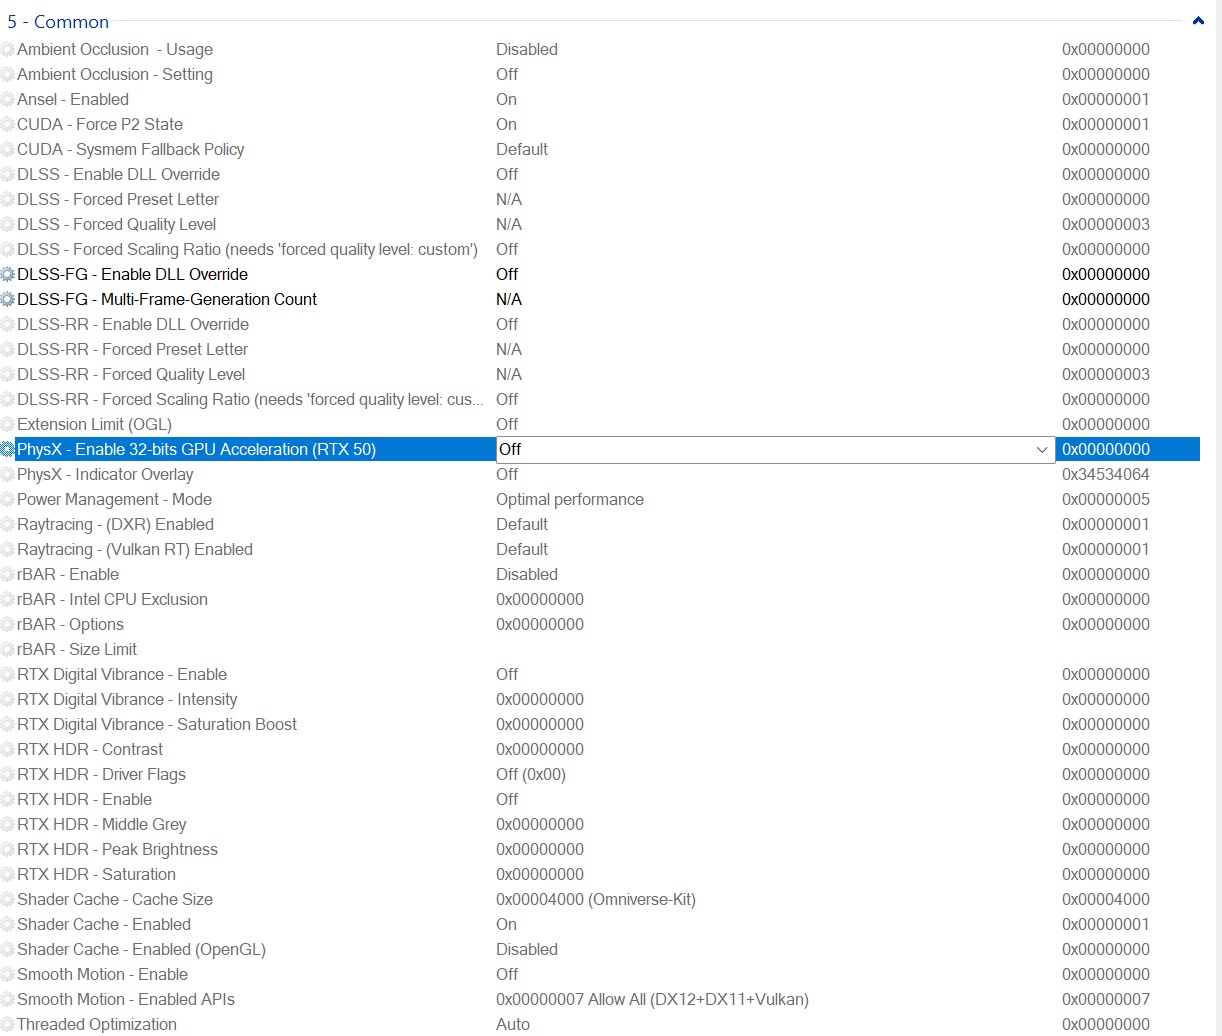The image size is (1222, 1036).
Task: Click gear icon next to Ambient Occlusion - Usage
Action: tap(8, 49)
